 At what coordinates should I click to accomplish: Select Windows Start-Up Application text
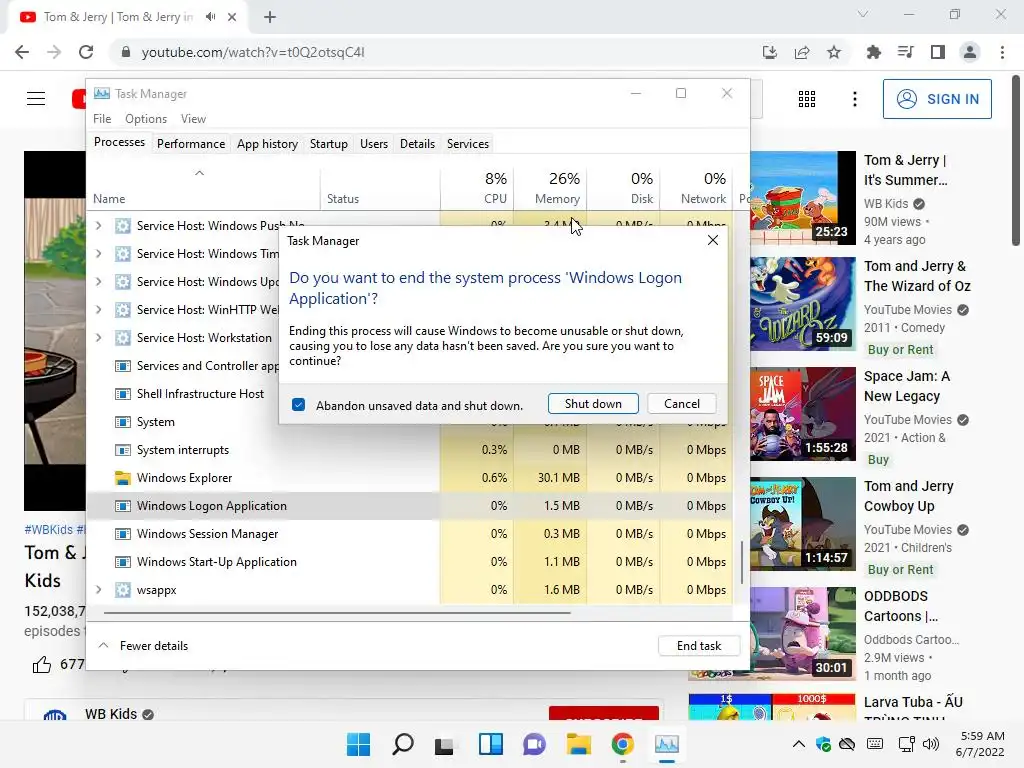[x=217, y=562]
